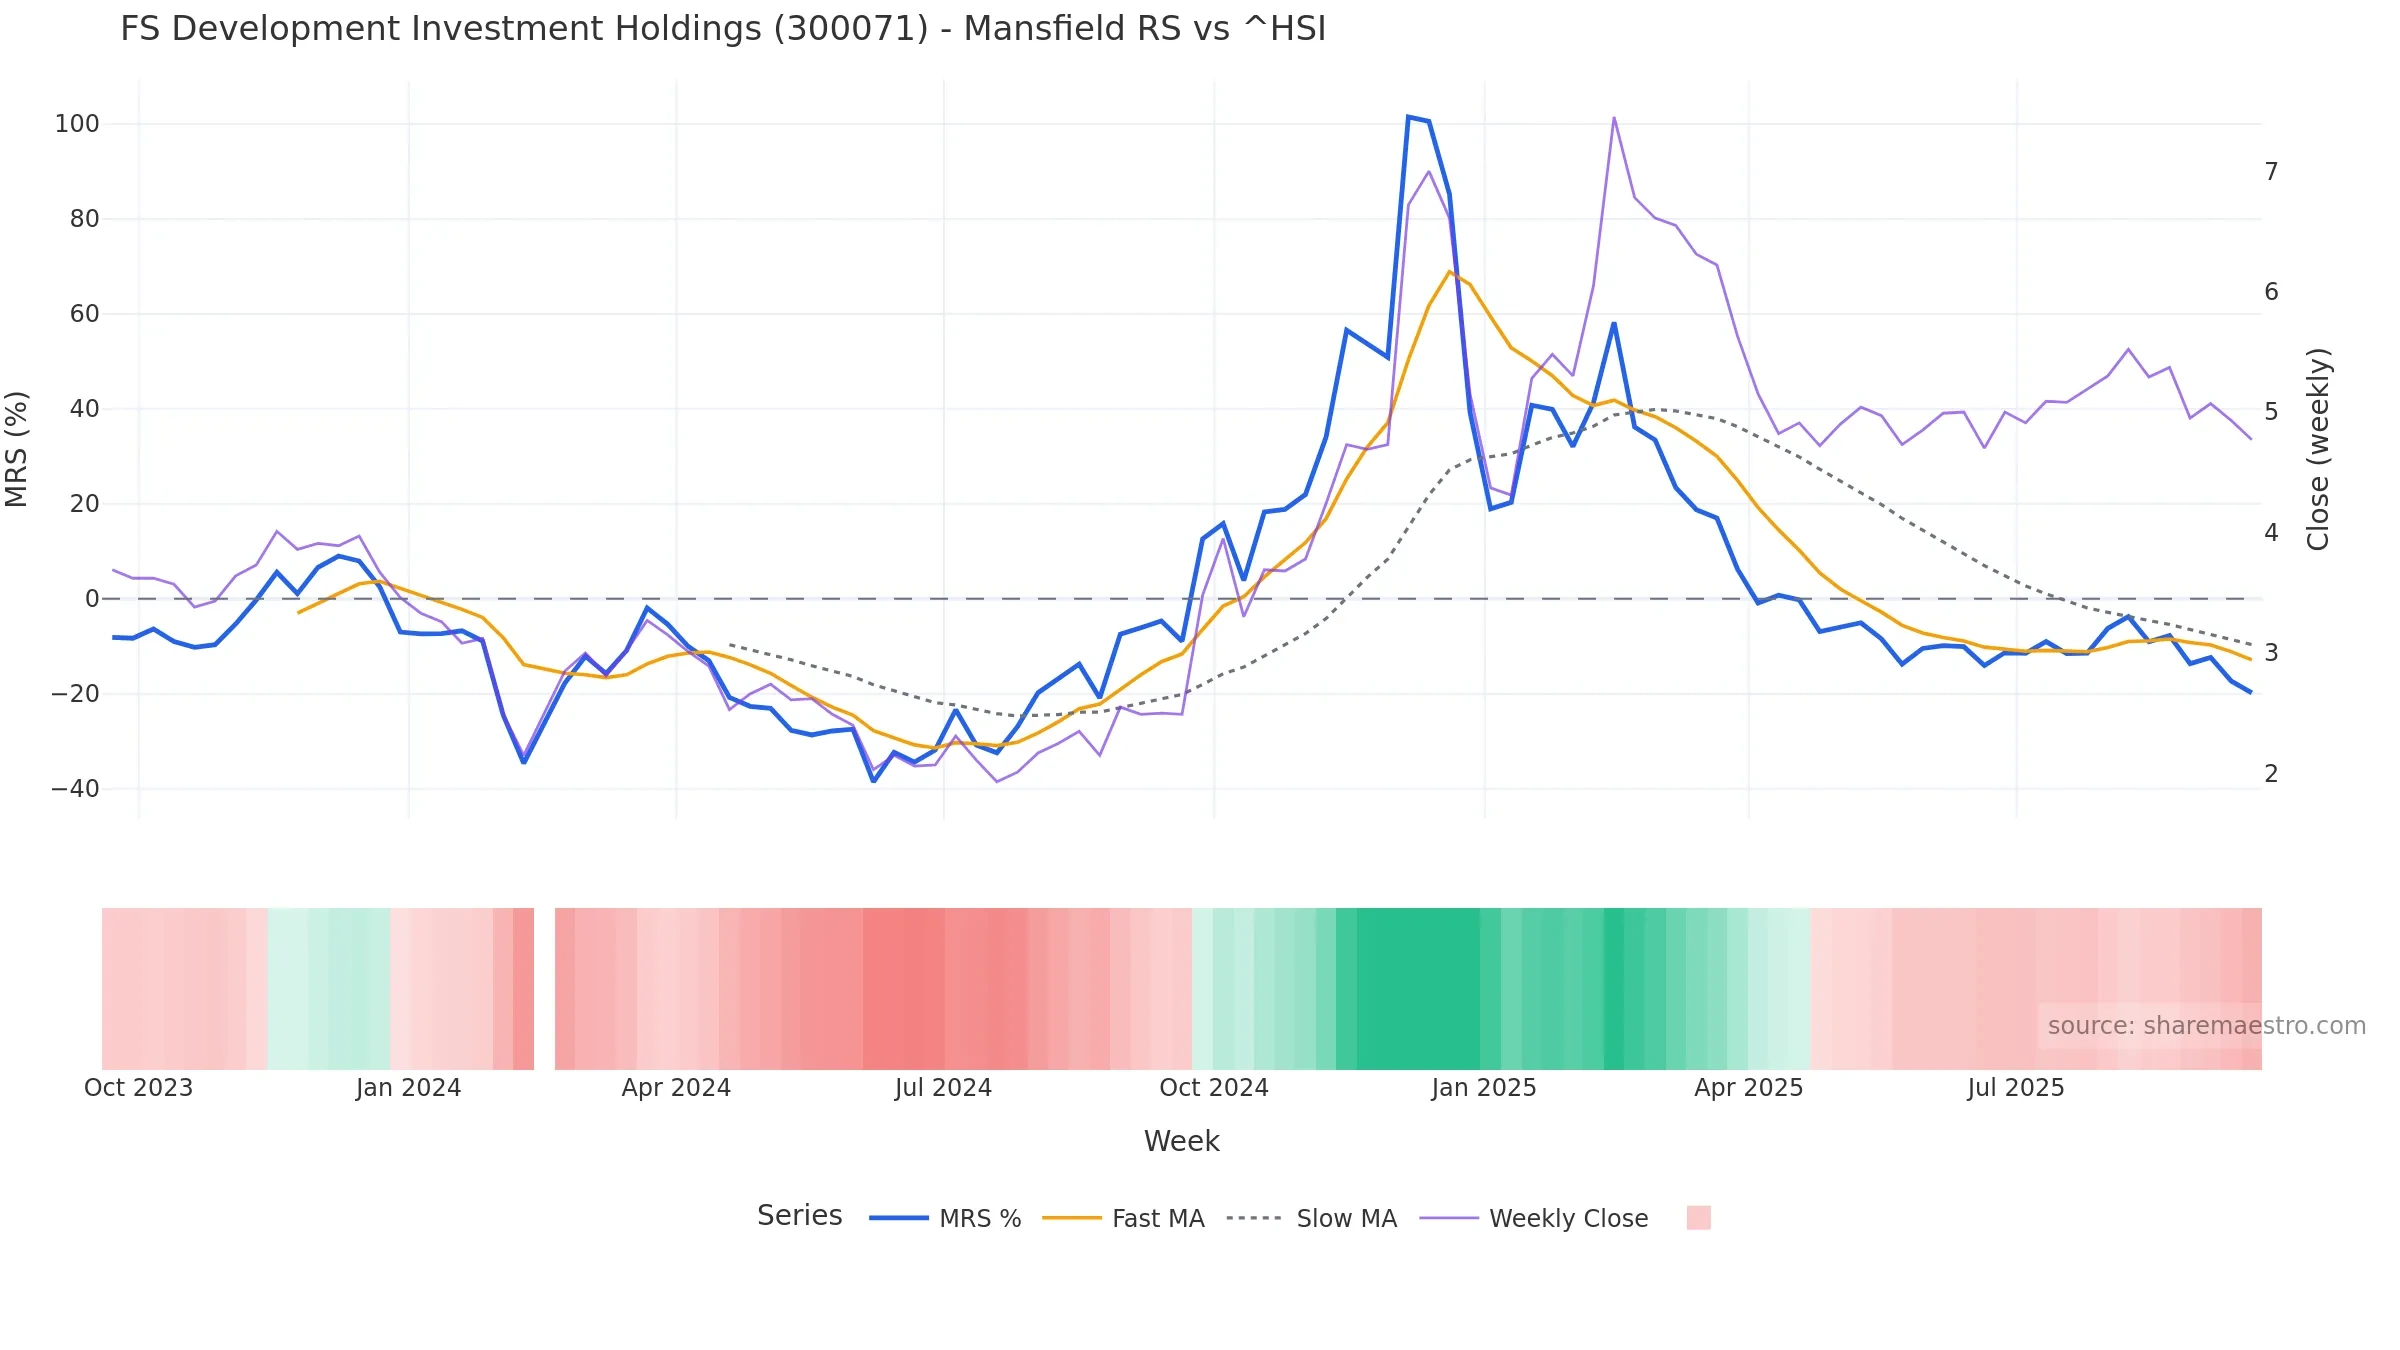Click the 'Oct 2023' x-axis tick label
The image size is (2400, 1350).
click(138, 1088)
